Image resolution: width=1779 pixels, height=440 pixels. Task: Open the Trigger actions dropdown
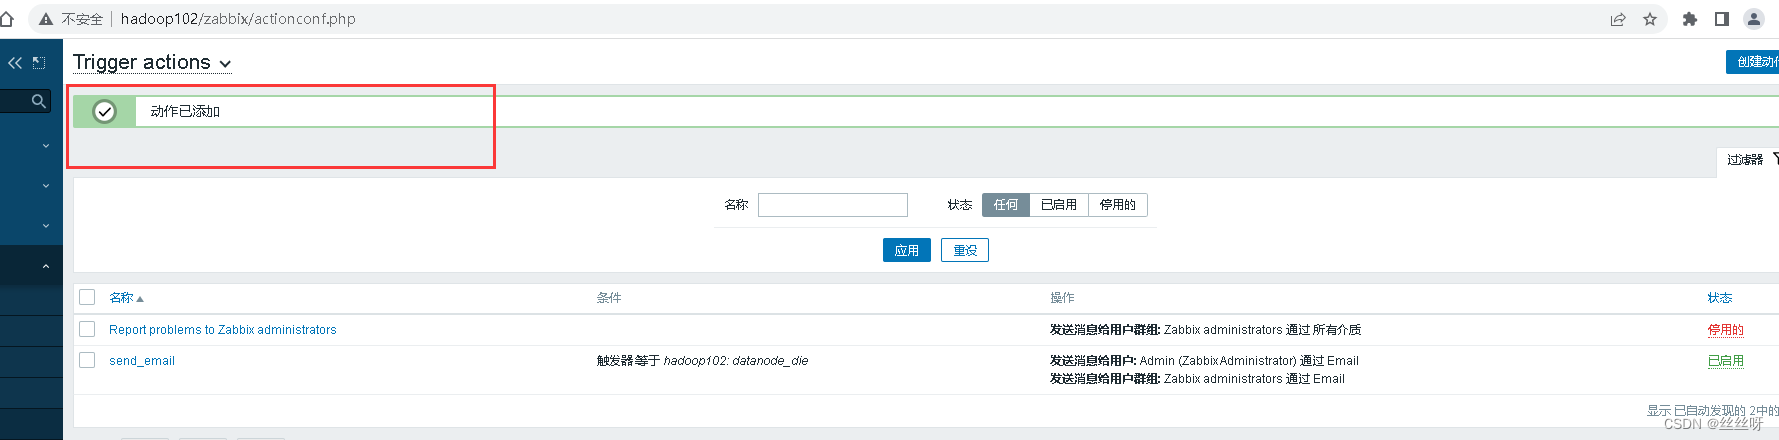point(152,63)
